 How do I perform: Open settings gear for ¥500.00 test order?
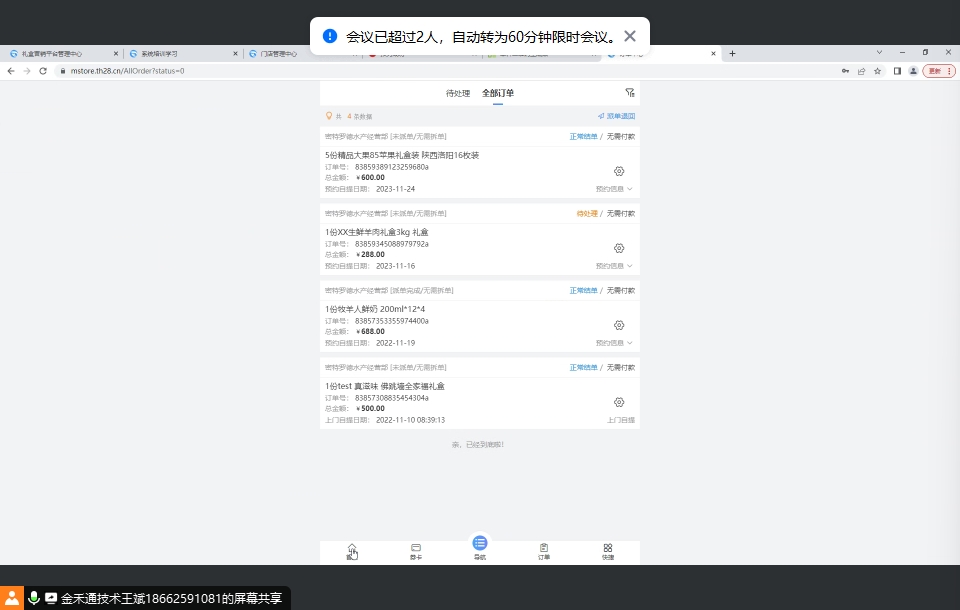pyautogui.click(x=619, y=402)
